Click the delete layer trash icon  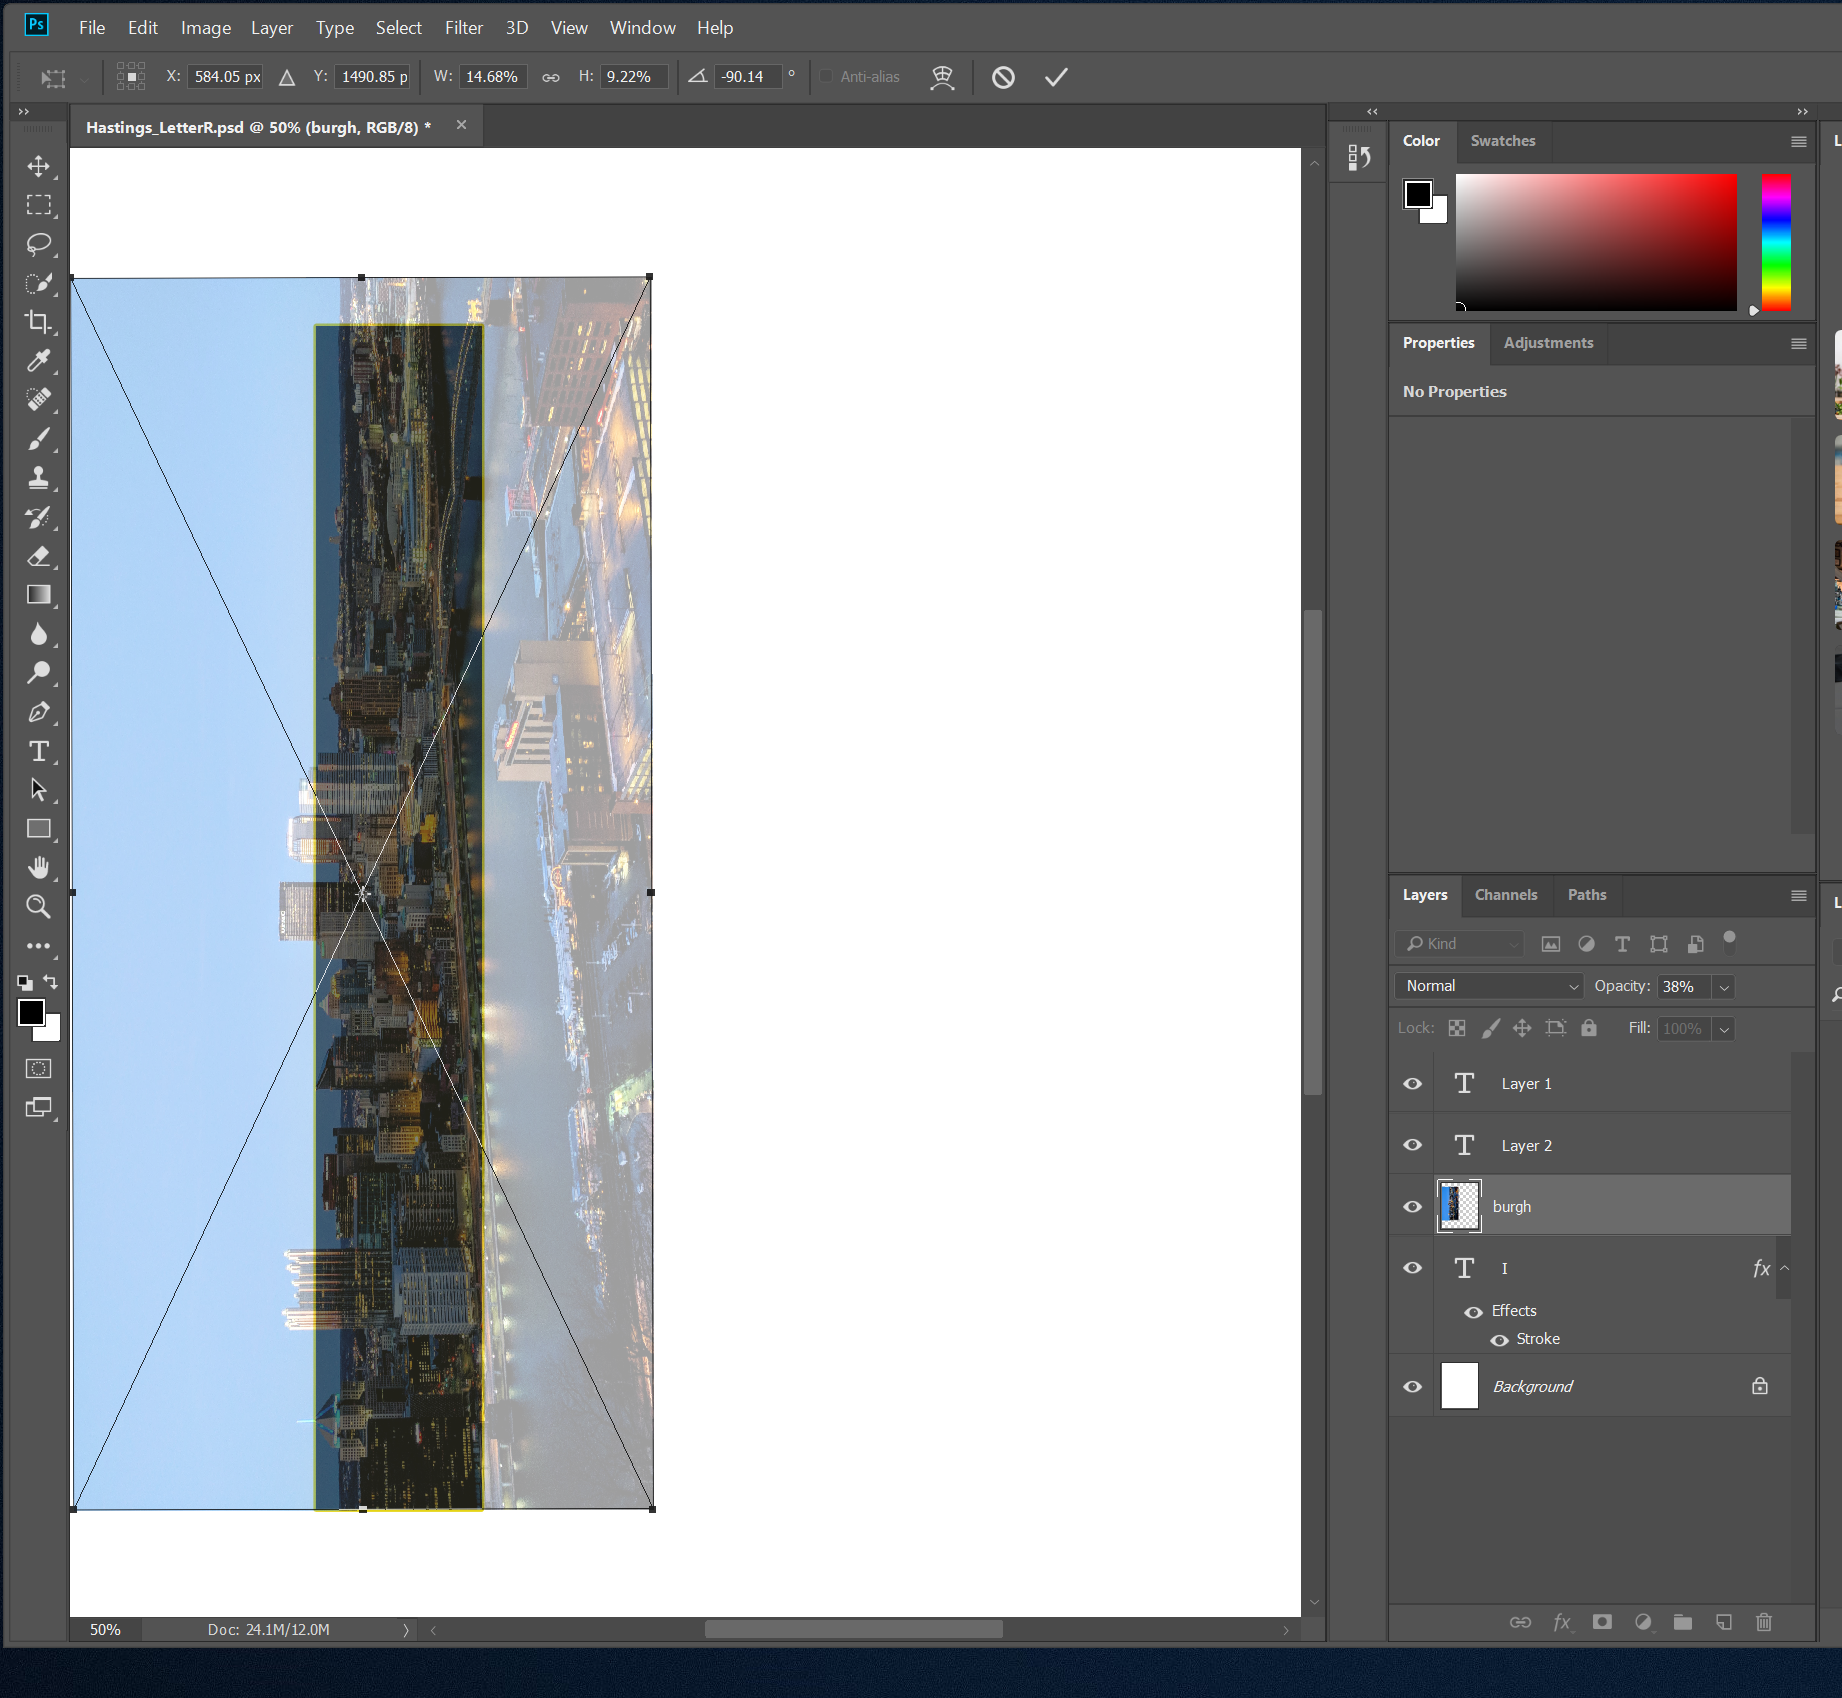[x=1764, y=1622]
